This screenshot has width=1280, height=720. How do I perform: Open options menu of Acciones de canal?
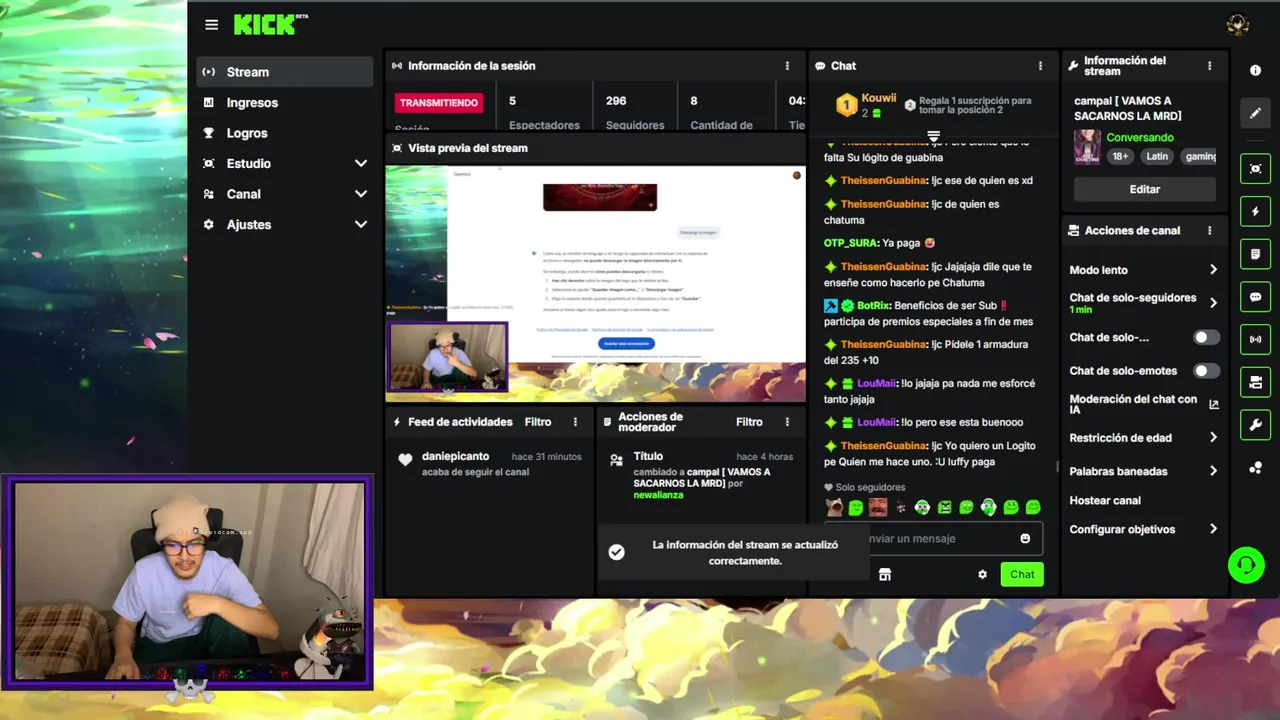point(1209,230)
